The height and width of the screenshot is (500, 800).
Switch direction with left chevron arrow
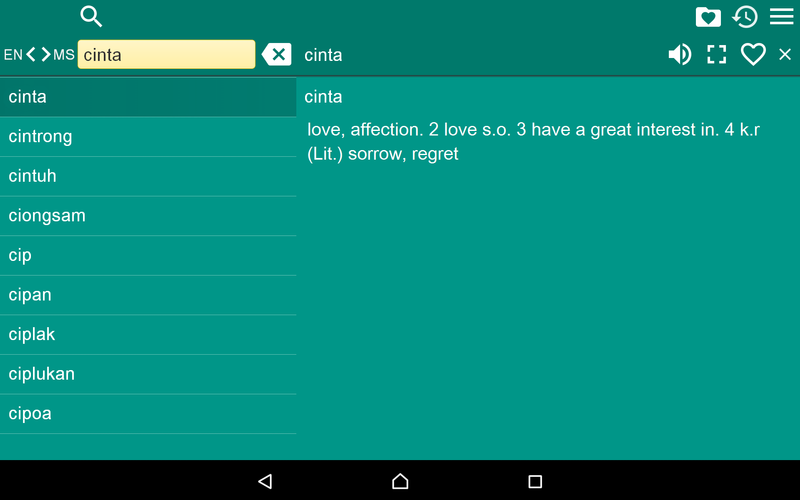pyautogui.click(x=31, y=54)
